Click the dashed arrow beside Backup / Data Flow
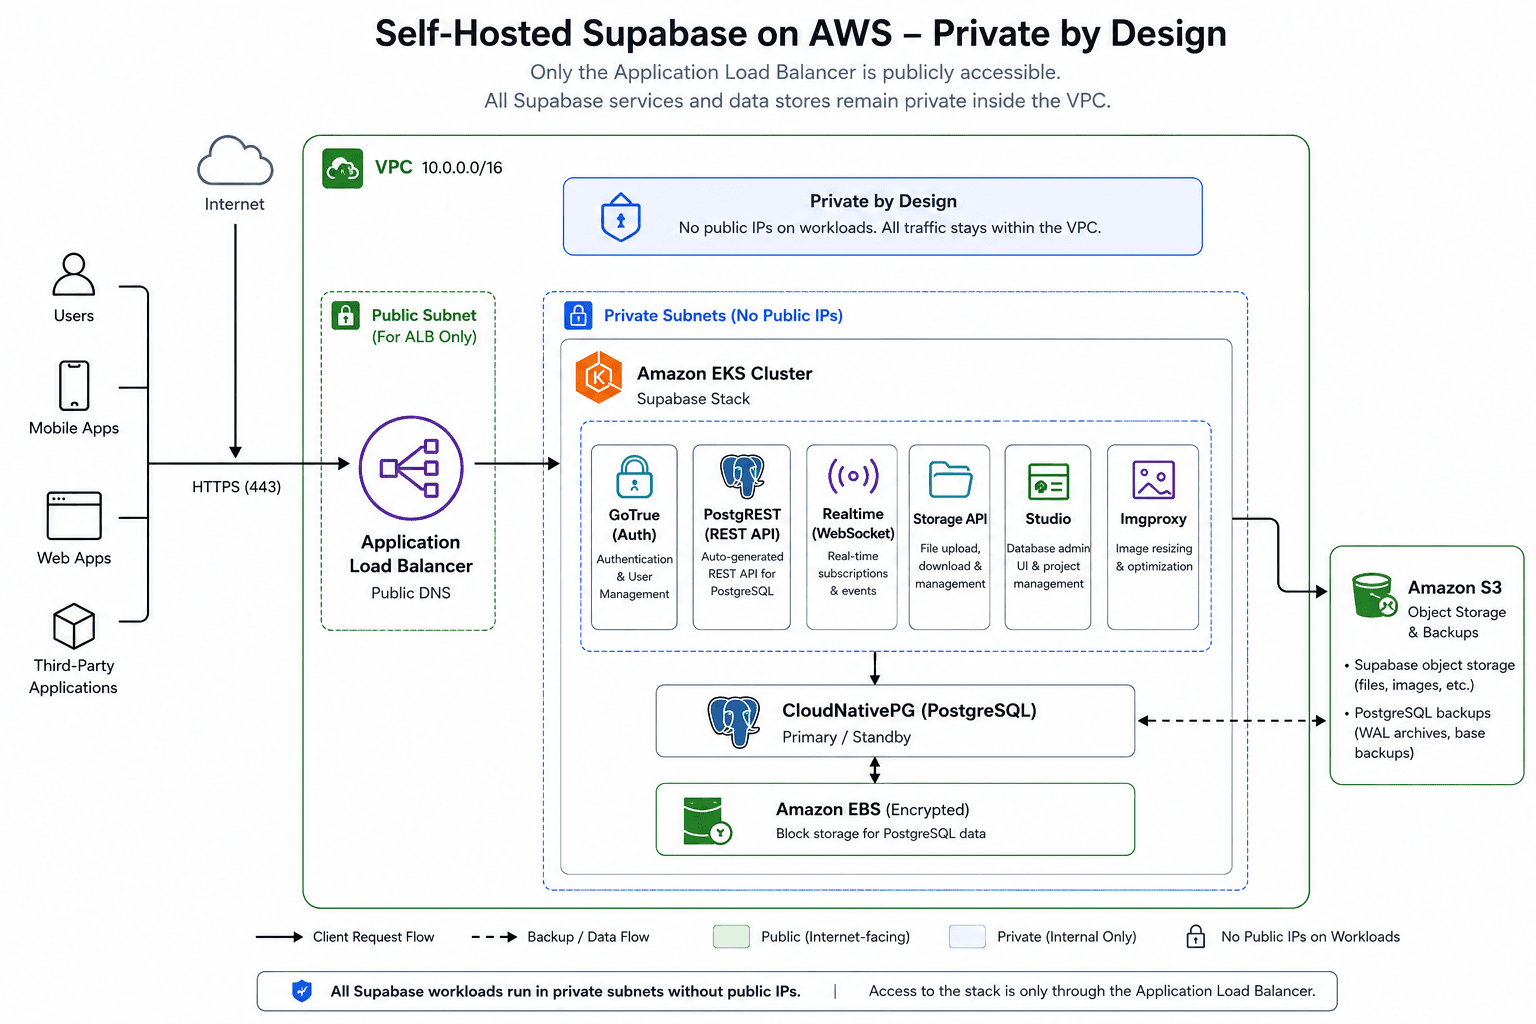This screenshot has width=1536, height=1024. click(494, 937)
